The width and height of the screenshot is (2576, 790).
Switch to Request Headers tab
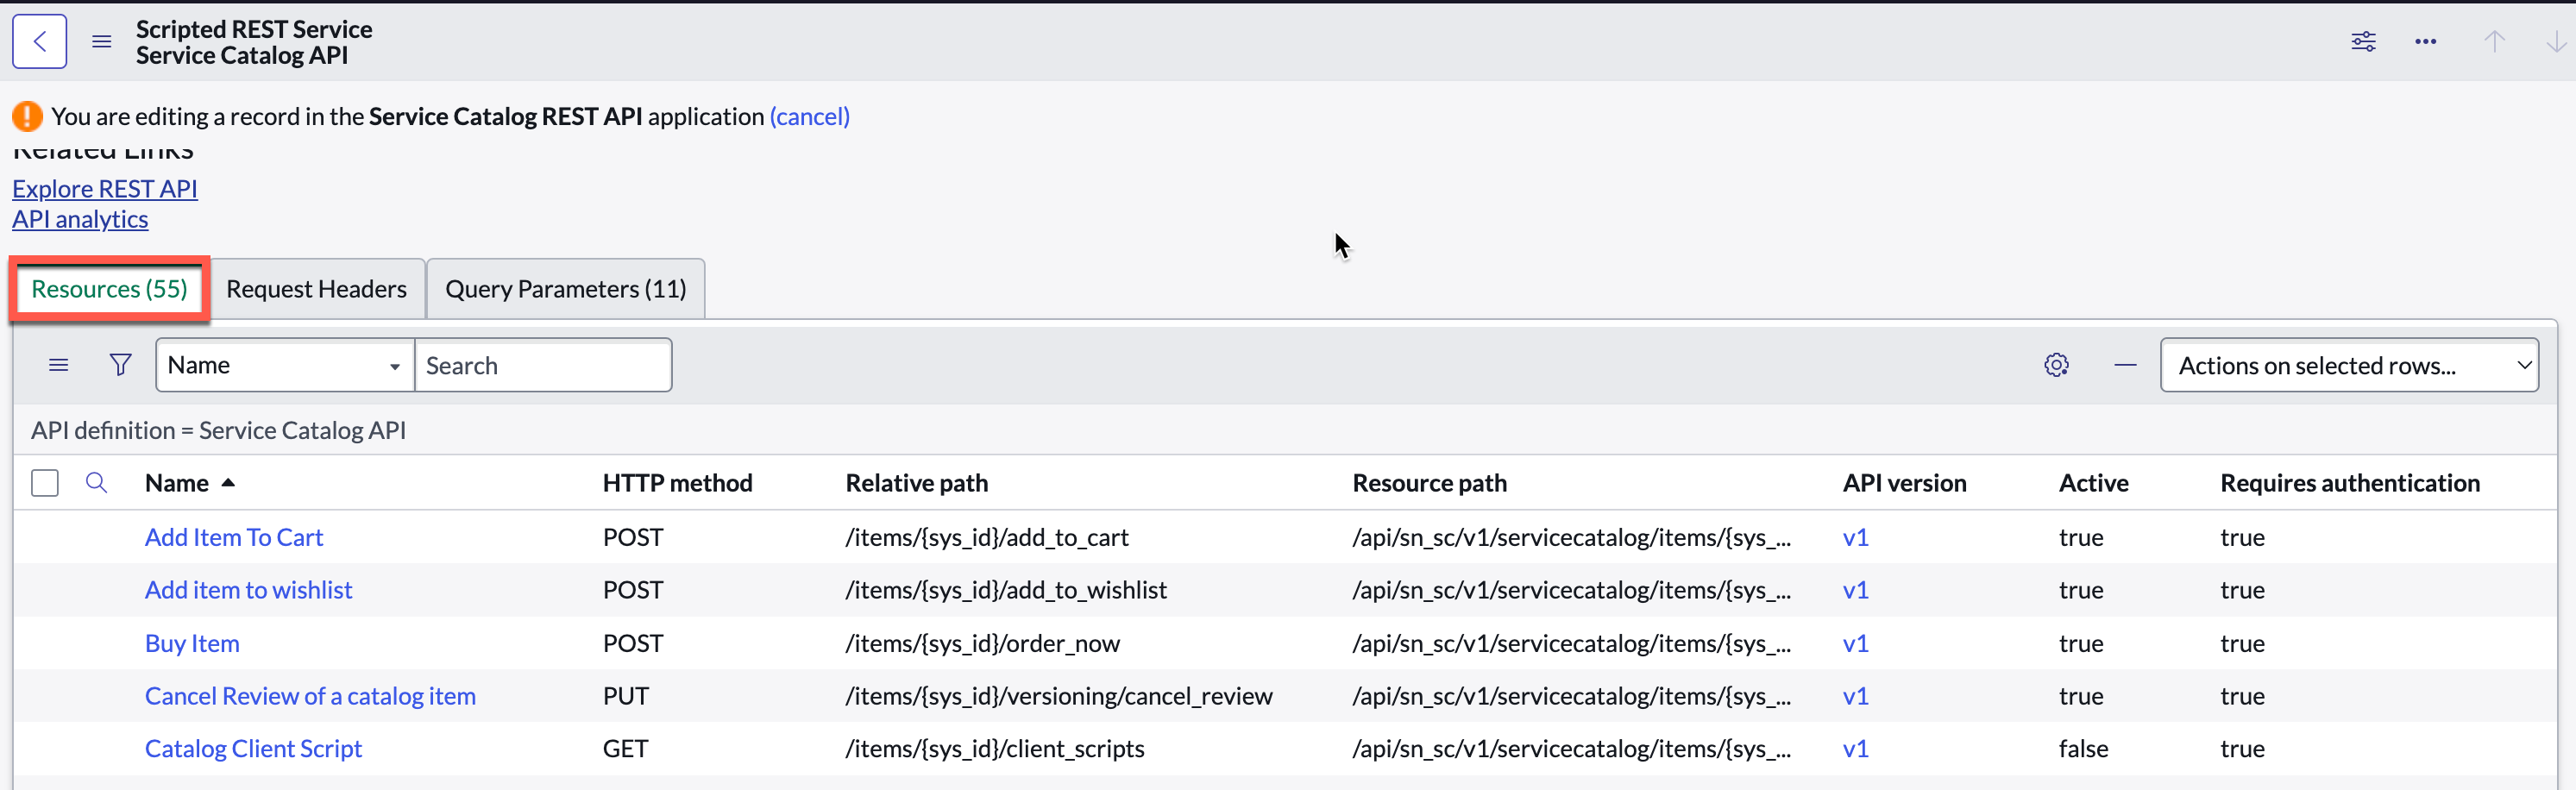coord(316,289)
